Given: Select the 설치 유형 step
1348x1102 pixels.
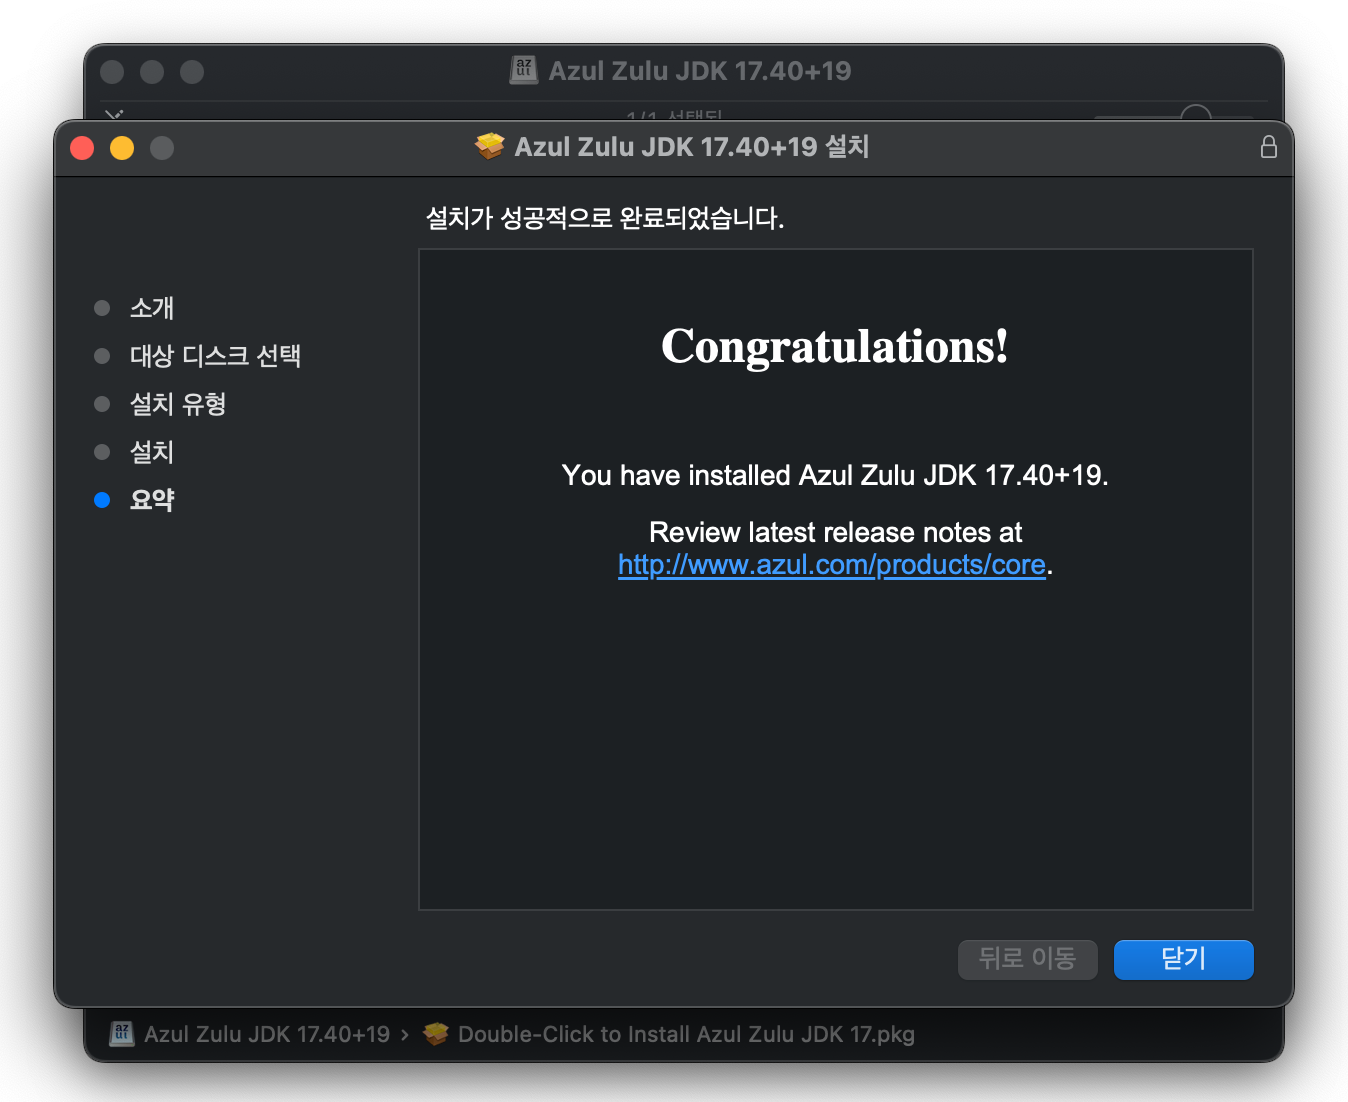Looking at the screenshot, I should pyautogui.click(x=178, y=404).
